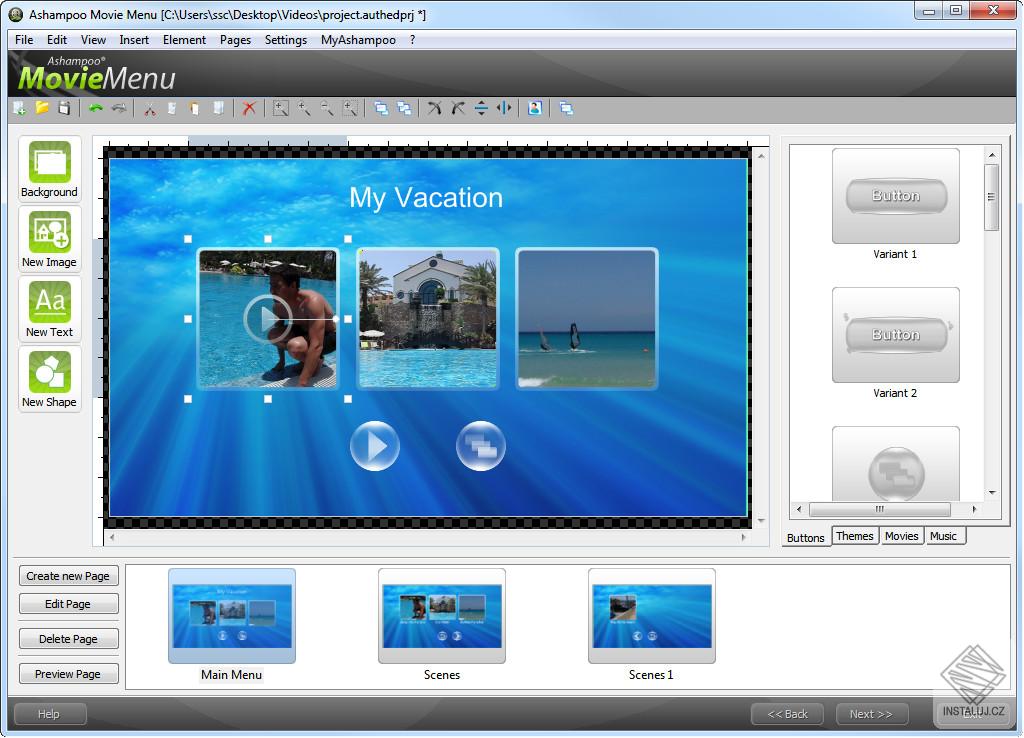Select the Scenes 1 page thumbnail
The width and height of the screenshot is (1024, 738).
click(652, 616)
